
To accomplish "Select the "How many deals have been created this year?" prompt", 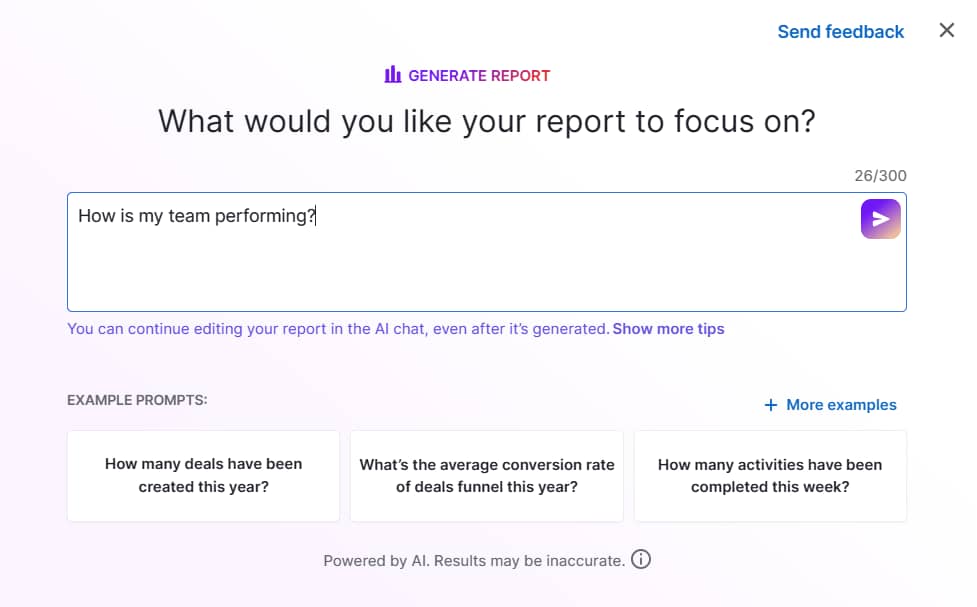I will click(x=203, y=475).
